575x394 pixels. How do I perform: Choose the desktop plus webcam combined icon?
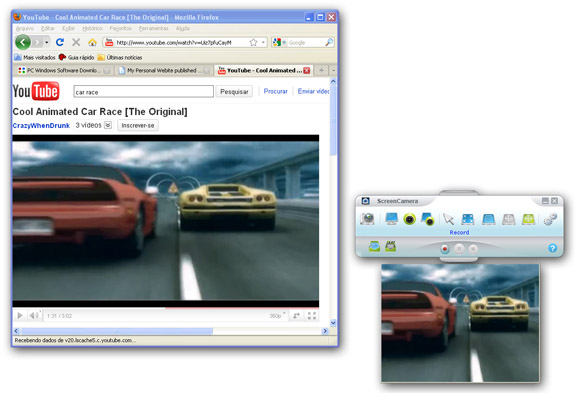tap(428, 219)
